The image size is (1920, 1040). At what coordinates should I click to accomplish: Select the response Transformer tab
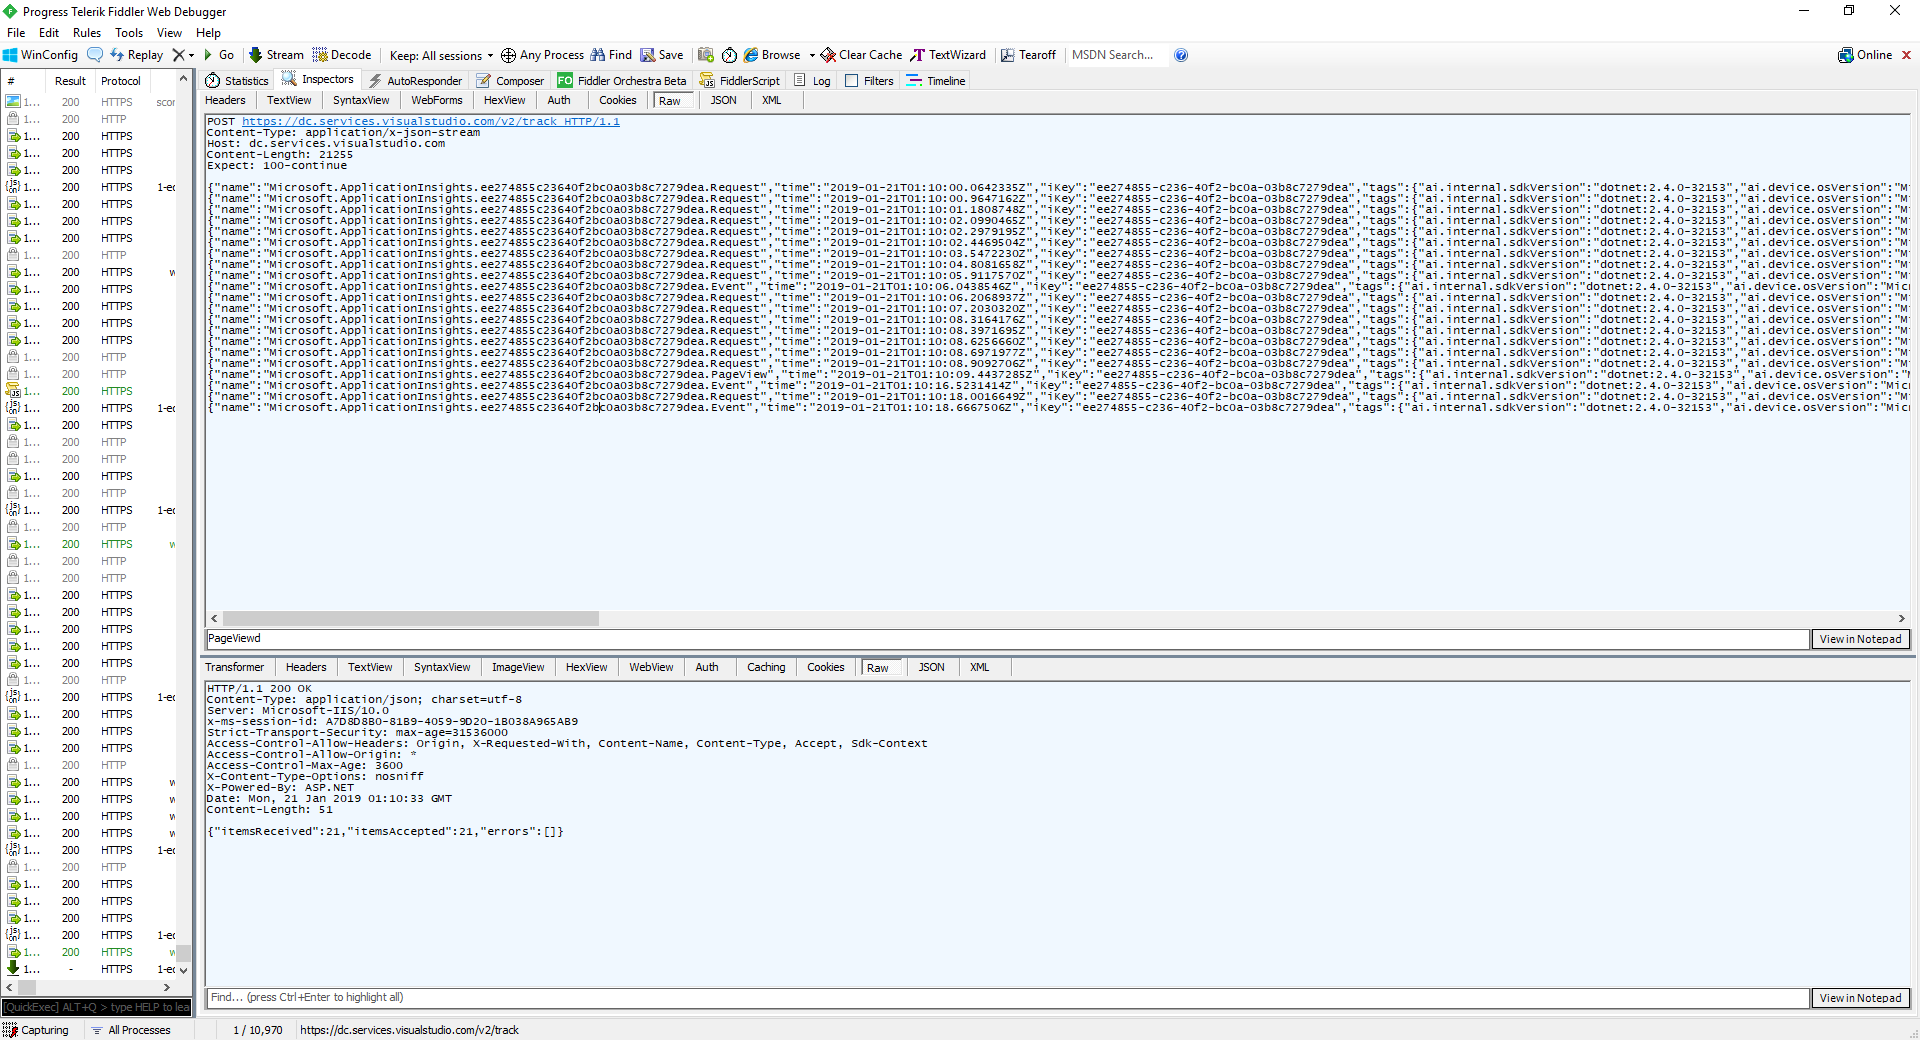click(x=235, y=667)
